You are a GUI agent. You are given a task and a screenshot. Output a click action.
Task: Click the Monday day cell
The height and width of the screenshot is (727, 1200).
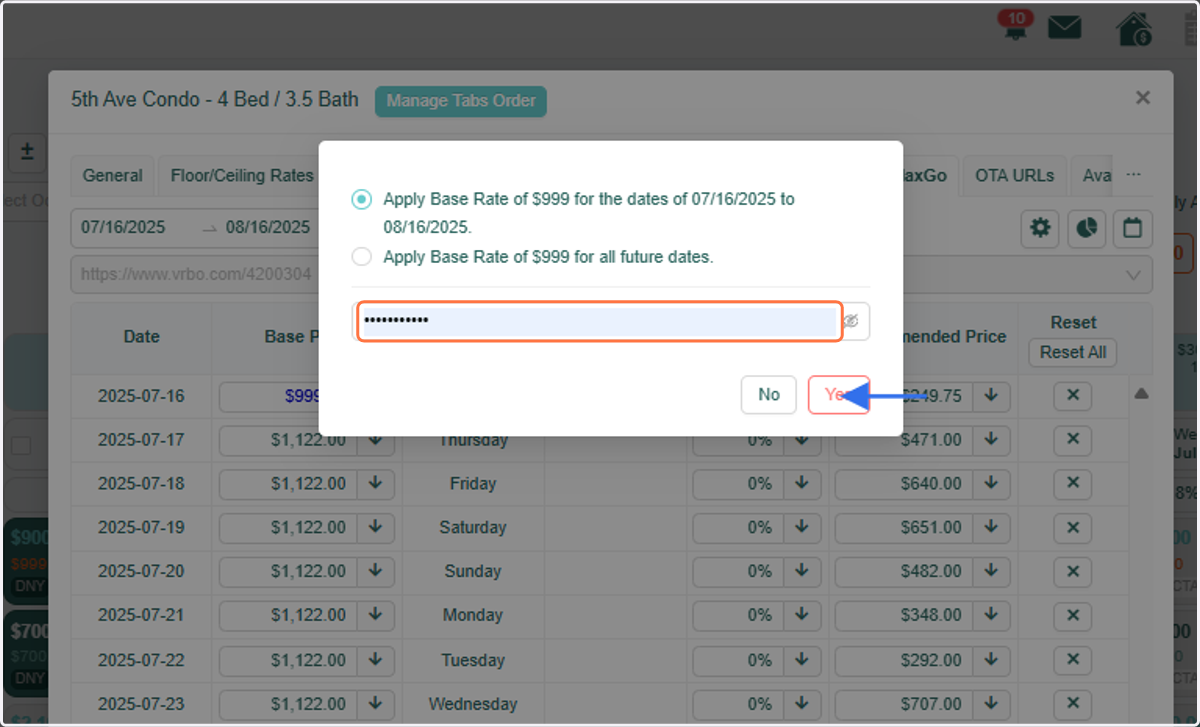(473, 615)
